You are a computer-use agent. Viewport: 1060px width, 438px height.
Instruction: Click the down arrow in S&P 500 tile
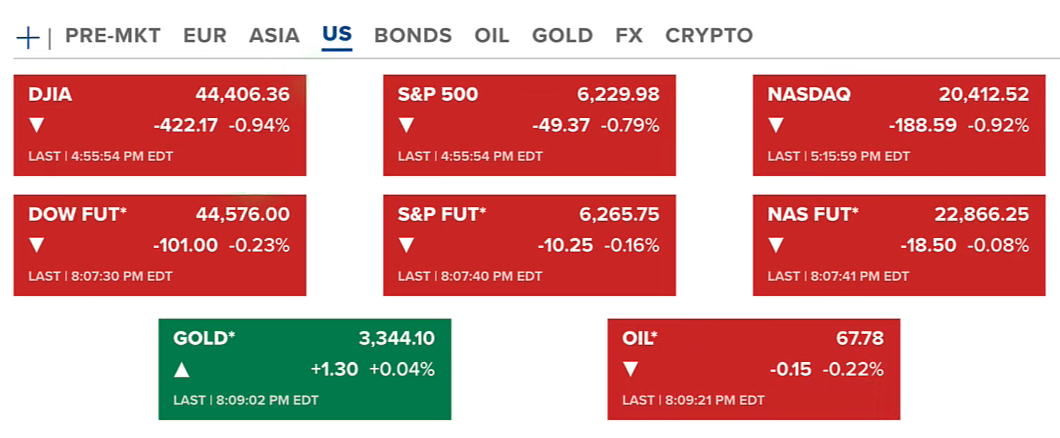[x=406, y=125]
